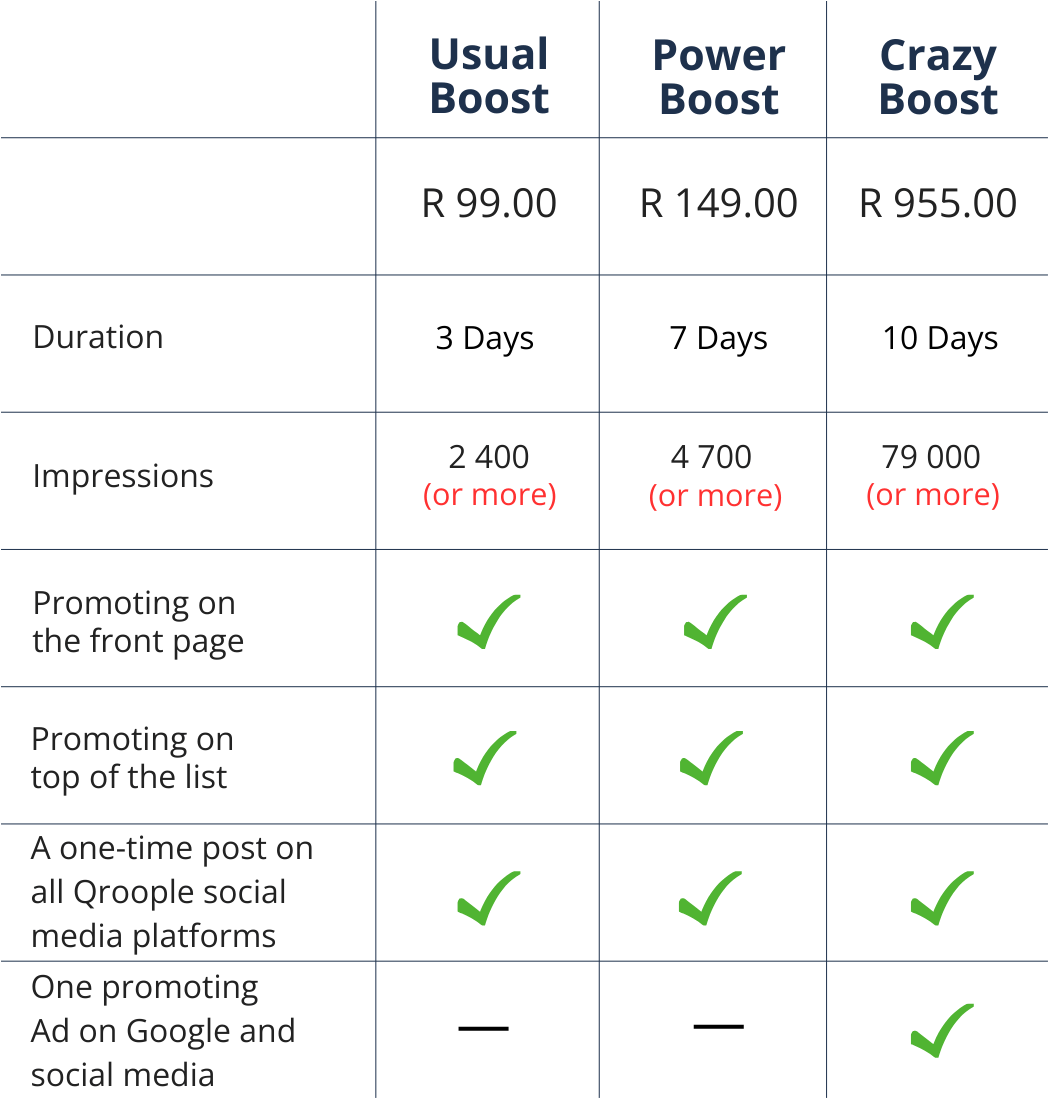1050x1100 pixels.
Task: Click the R 955.00 price
Action: point(938,203)
